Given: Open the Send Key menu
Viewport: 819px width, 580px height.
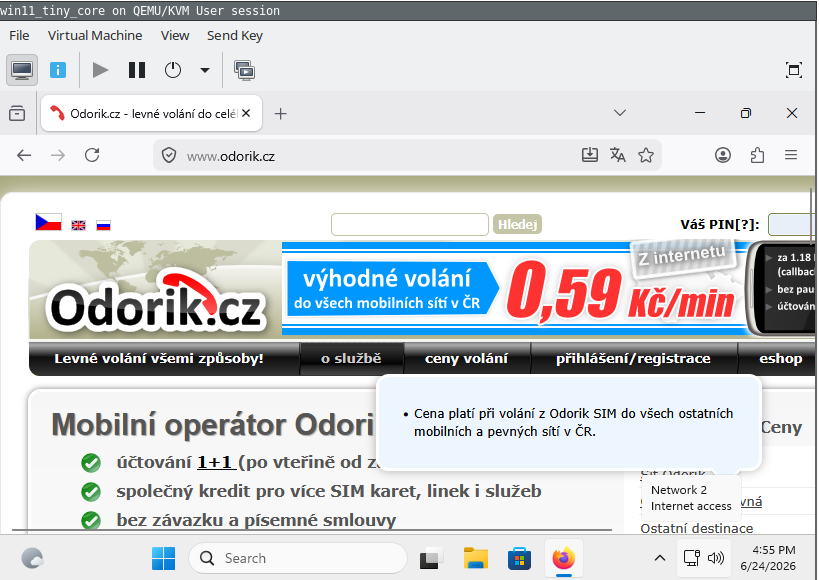Looking at the screenshot, I should click(235, 36).
